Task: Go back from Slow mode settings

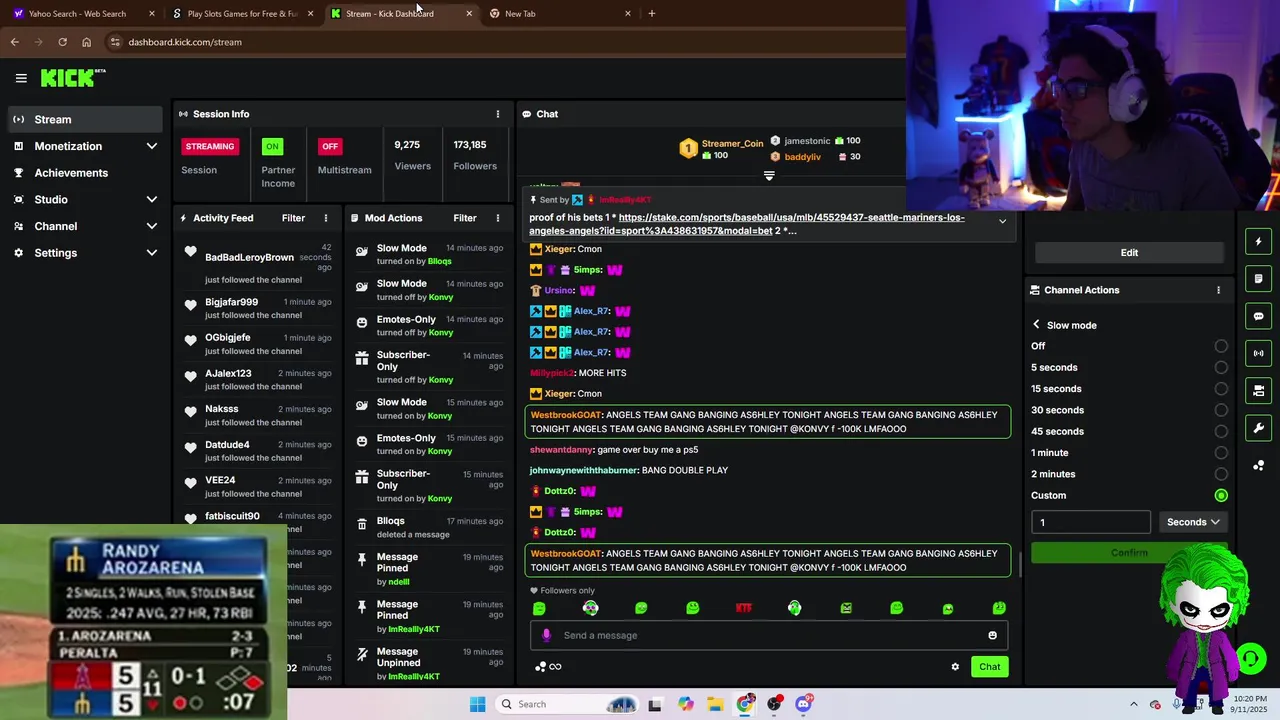Action: (x=1037, y=325)
